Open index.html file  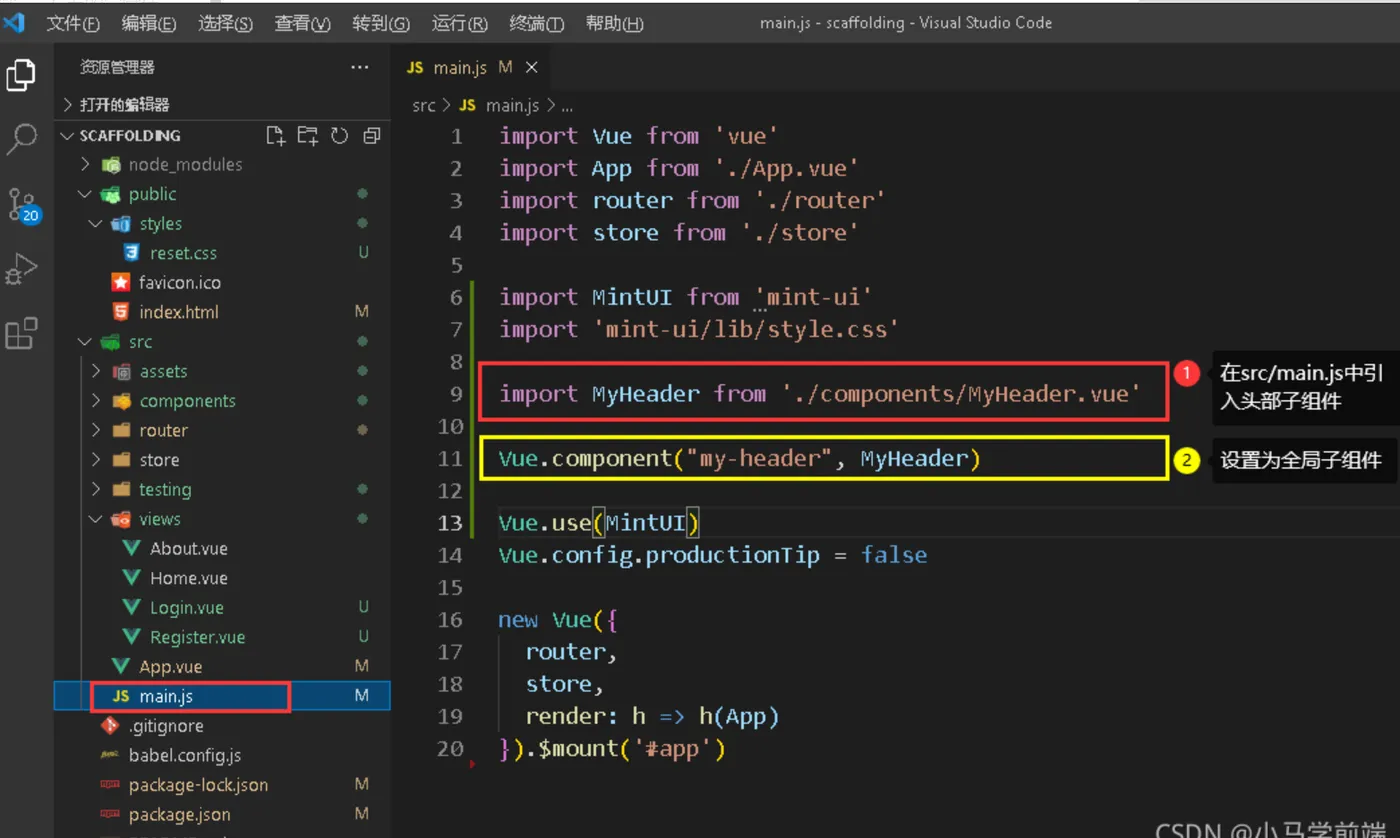point(179,312)
